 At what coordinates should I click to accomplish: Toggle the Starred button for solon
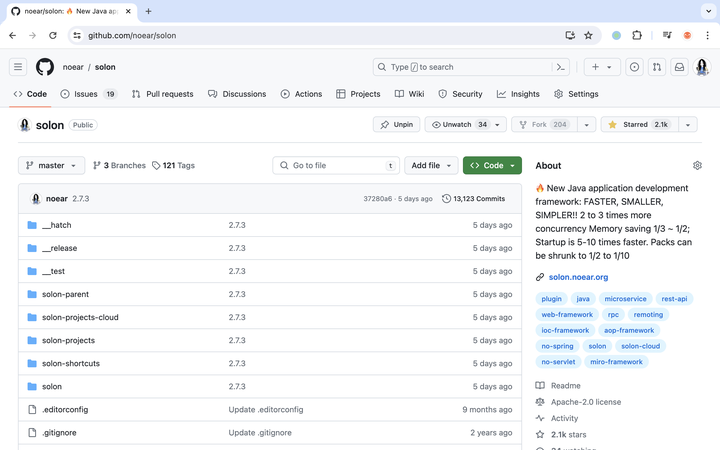point(638,125)
